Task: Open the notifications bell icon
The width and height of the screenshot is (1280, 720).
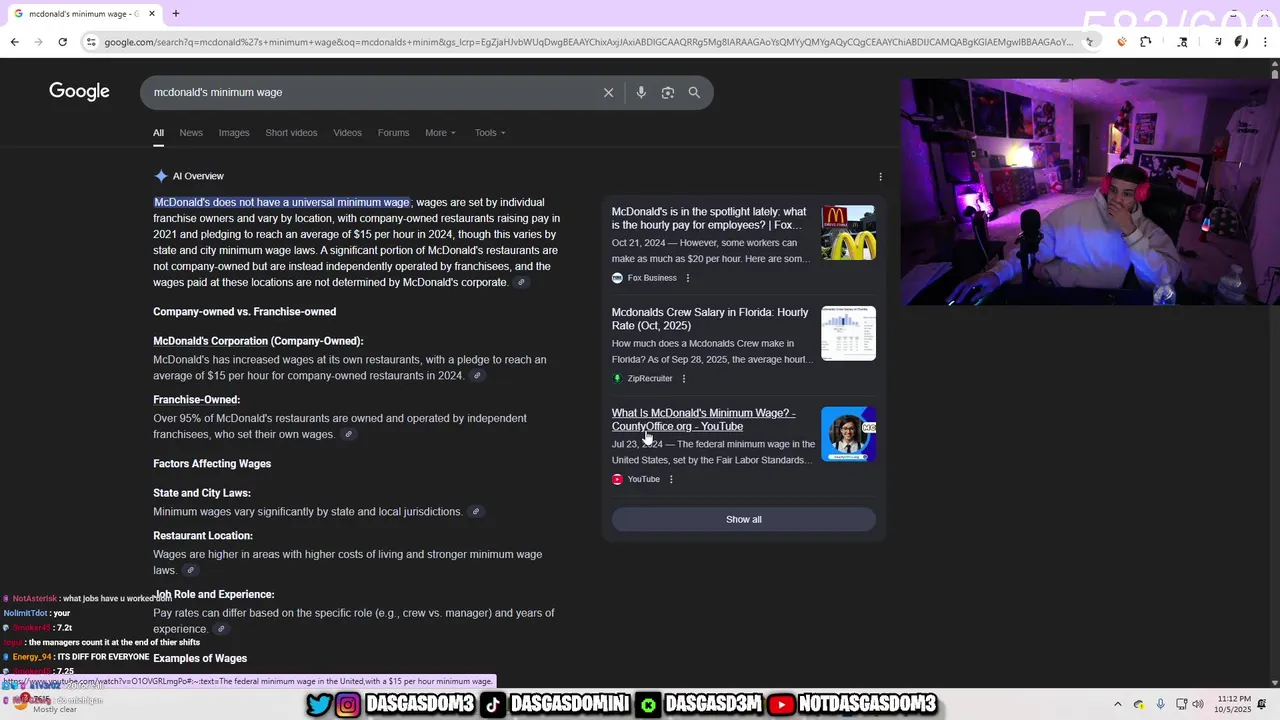Action: [1262, 704]
